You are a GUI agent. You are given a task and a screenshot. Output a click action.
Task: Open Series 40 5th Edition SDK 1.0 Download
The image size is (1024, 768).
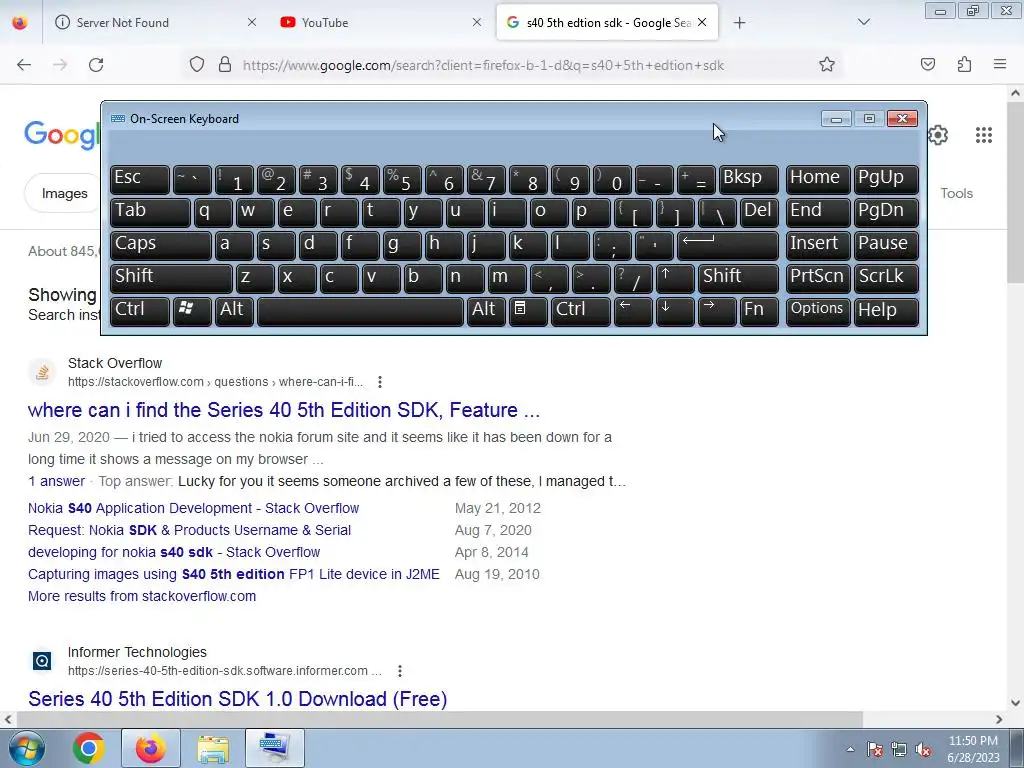coord(237,699)
